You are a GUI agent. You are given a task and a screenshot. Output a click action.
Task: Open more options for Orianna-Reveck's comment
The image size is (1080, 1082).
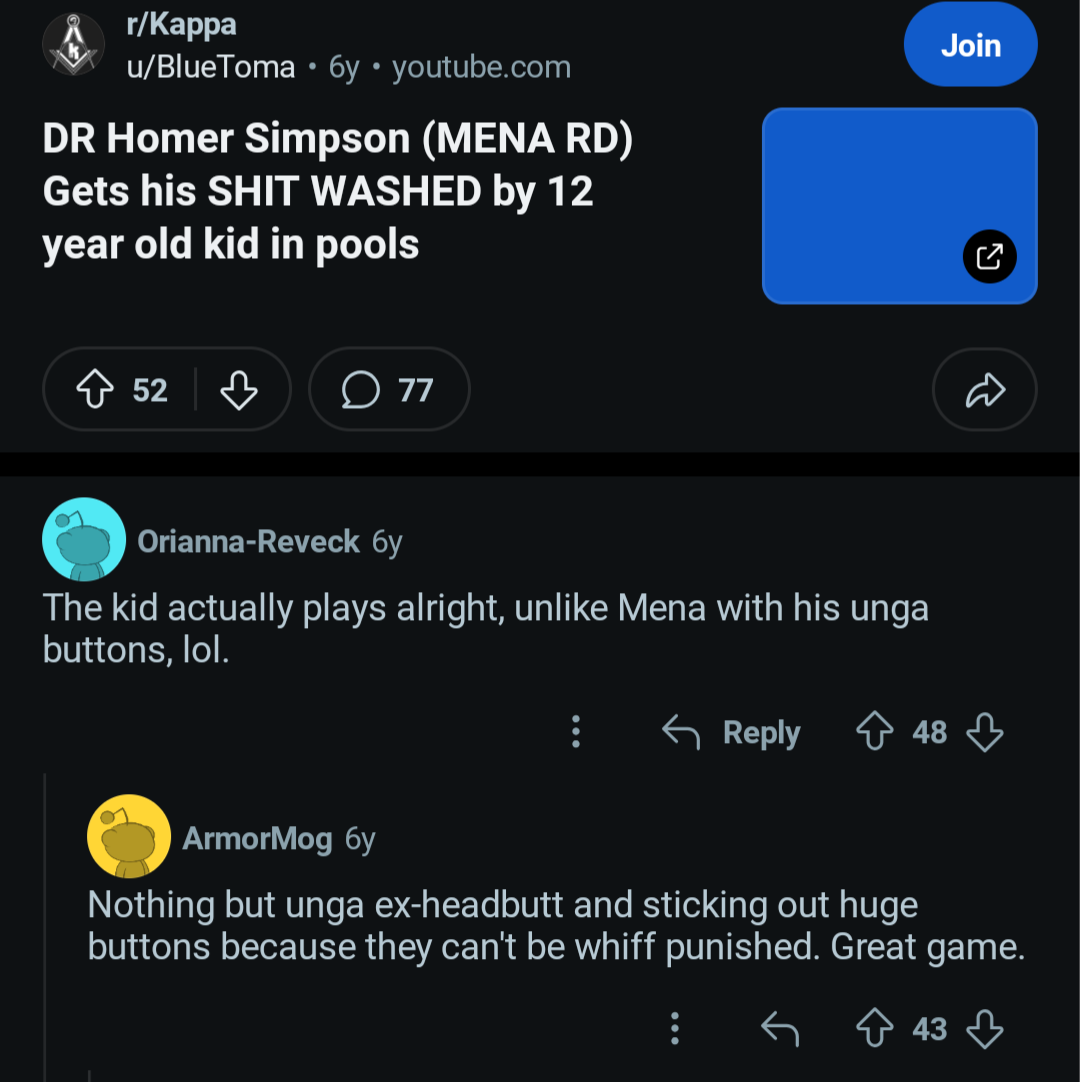point(575,732)
